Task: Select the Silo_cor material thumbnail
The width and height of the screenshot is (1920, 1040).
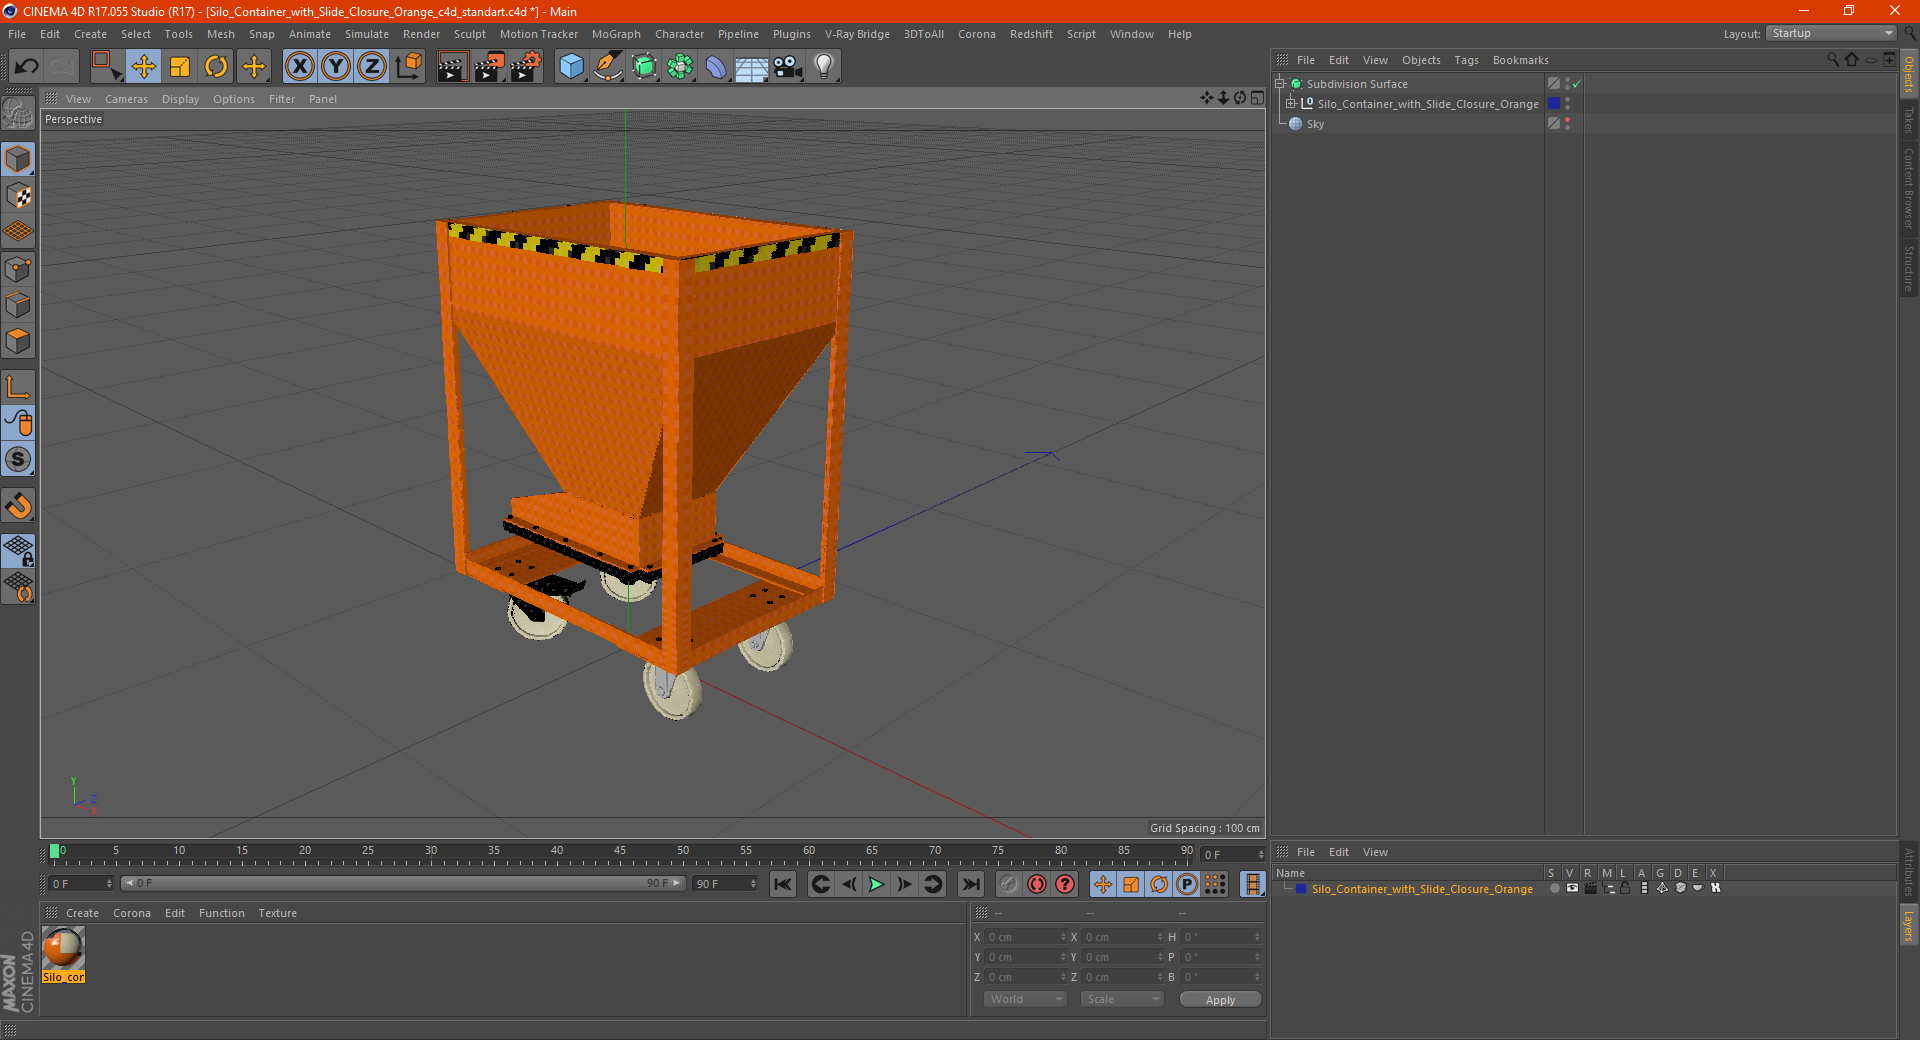Action: [x=63, y=948]
